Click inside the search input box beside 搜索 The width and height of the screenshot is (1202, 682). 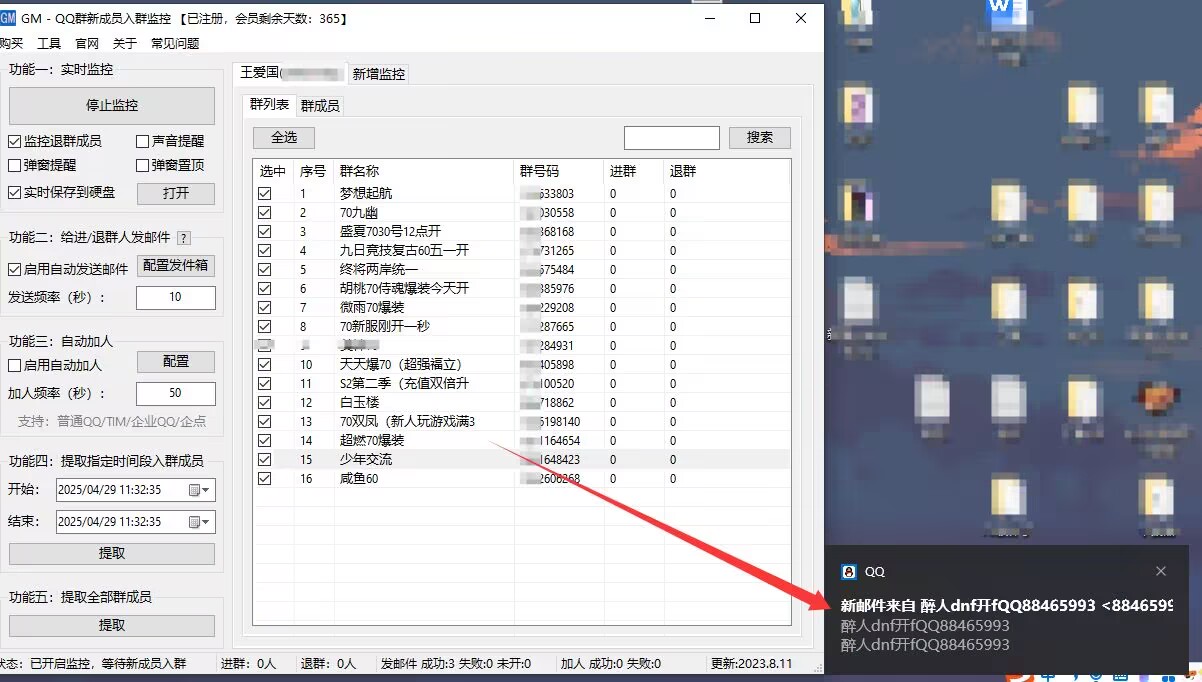click(x=670, y=137)
